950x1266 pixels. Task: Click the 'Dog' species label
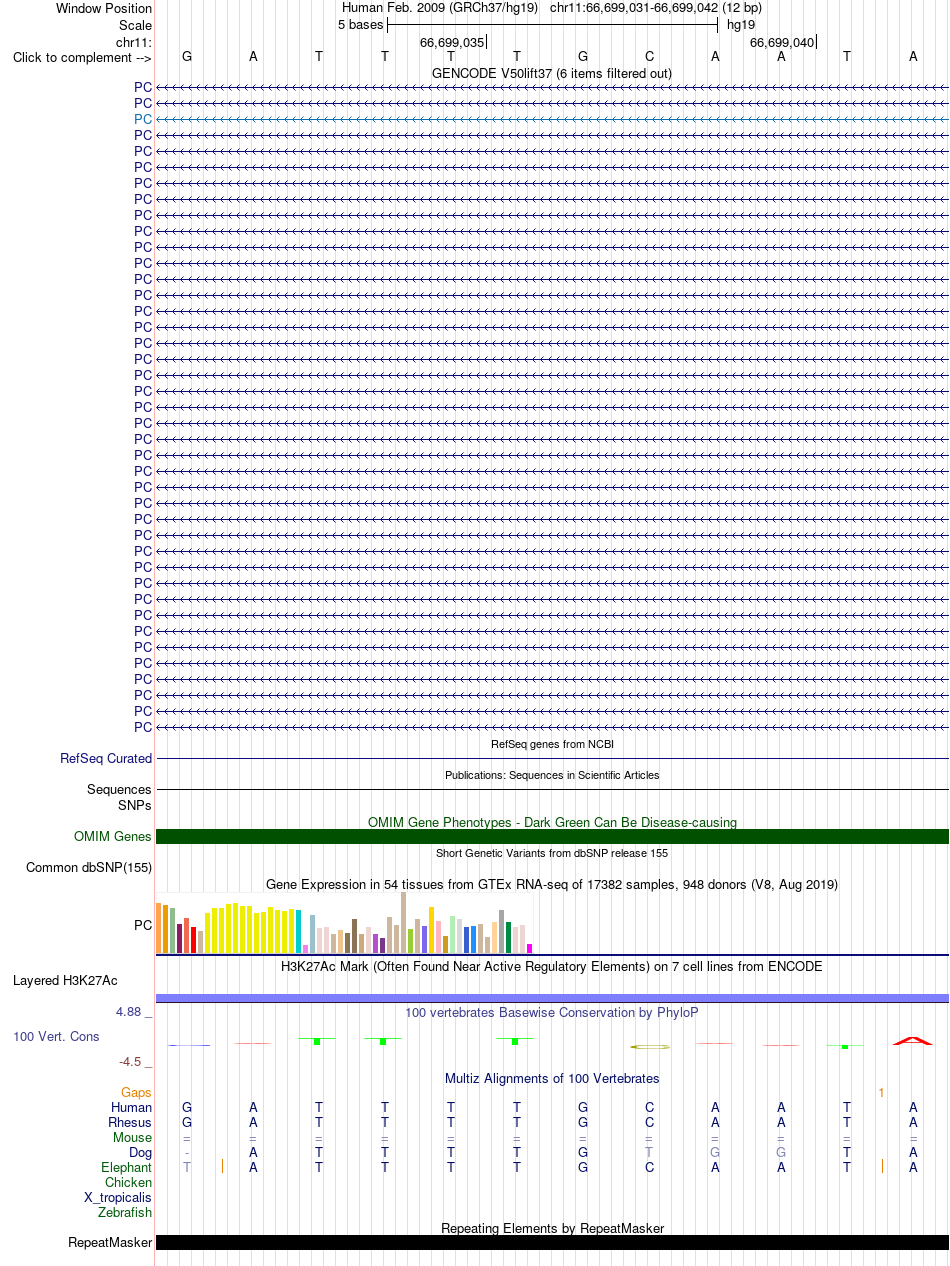point(140,1153)
